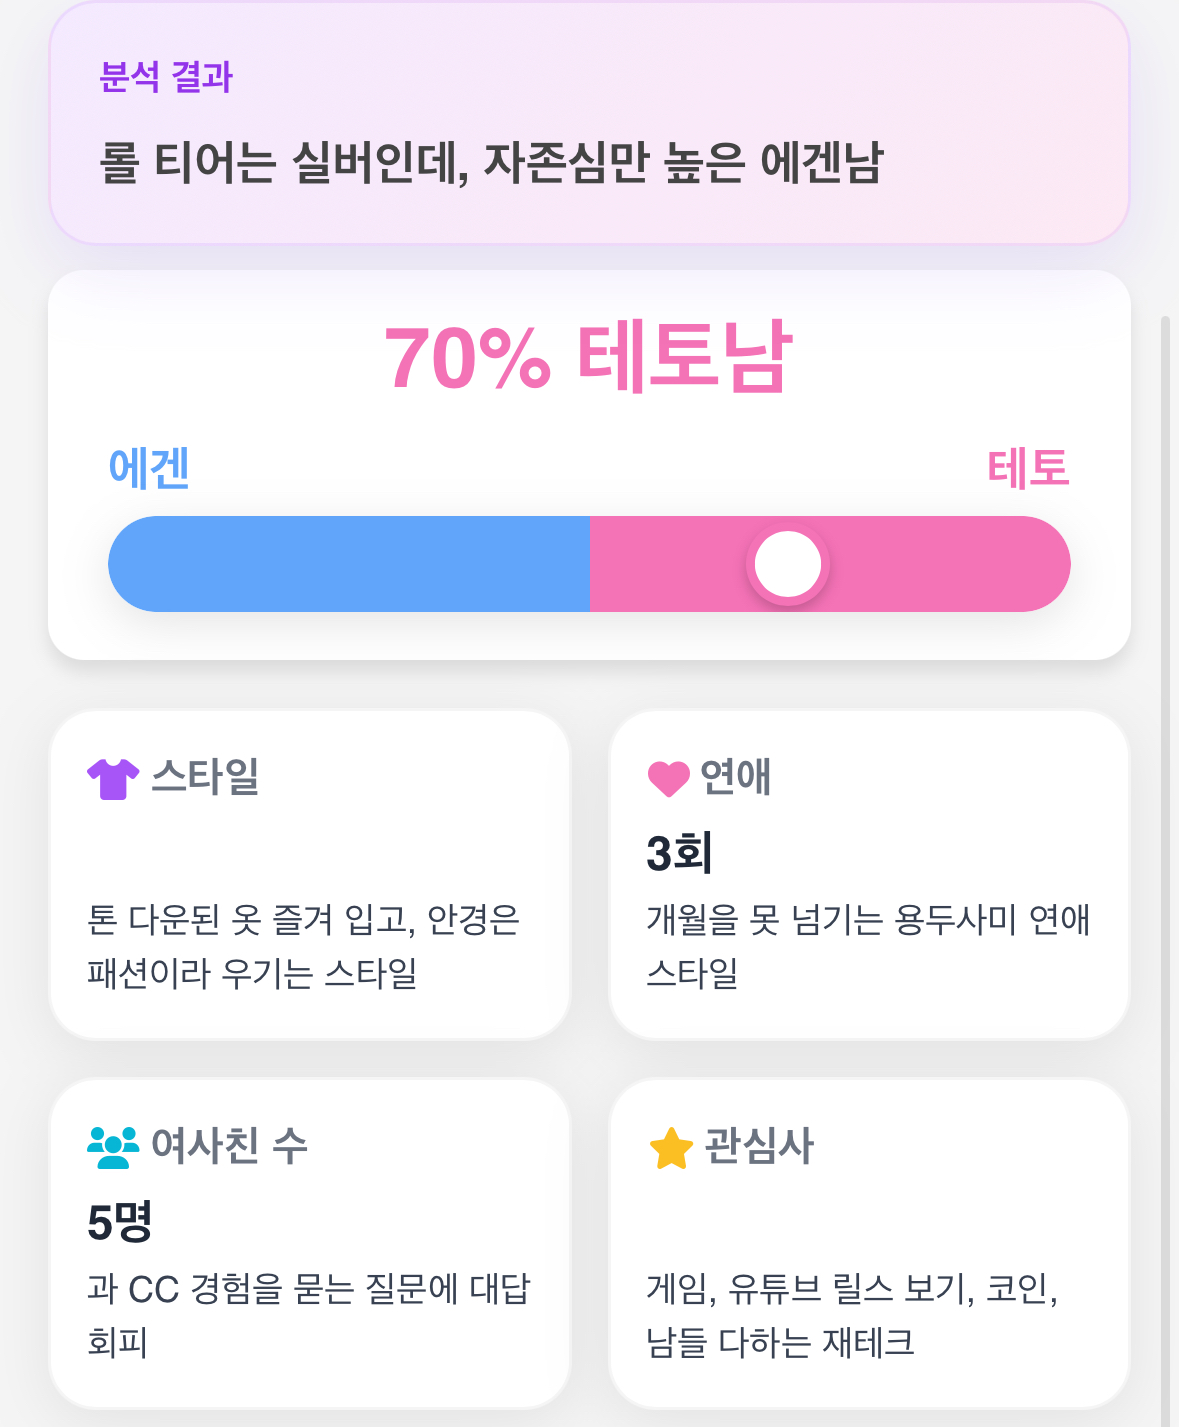
Task: Select the 스타일 card title
Action: click(x=205, y=777)
